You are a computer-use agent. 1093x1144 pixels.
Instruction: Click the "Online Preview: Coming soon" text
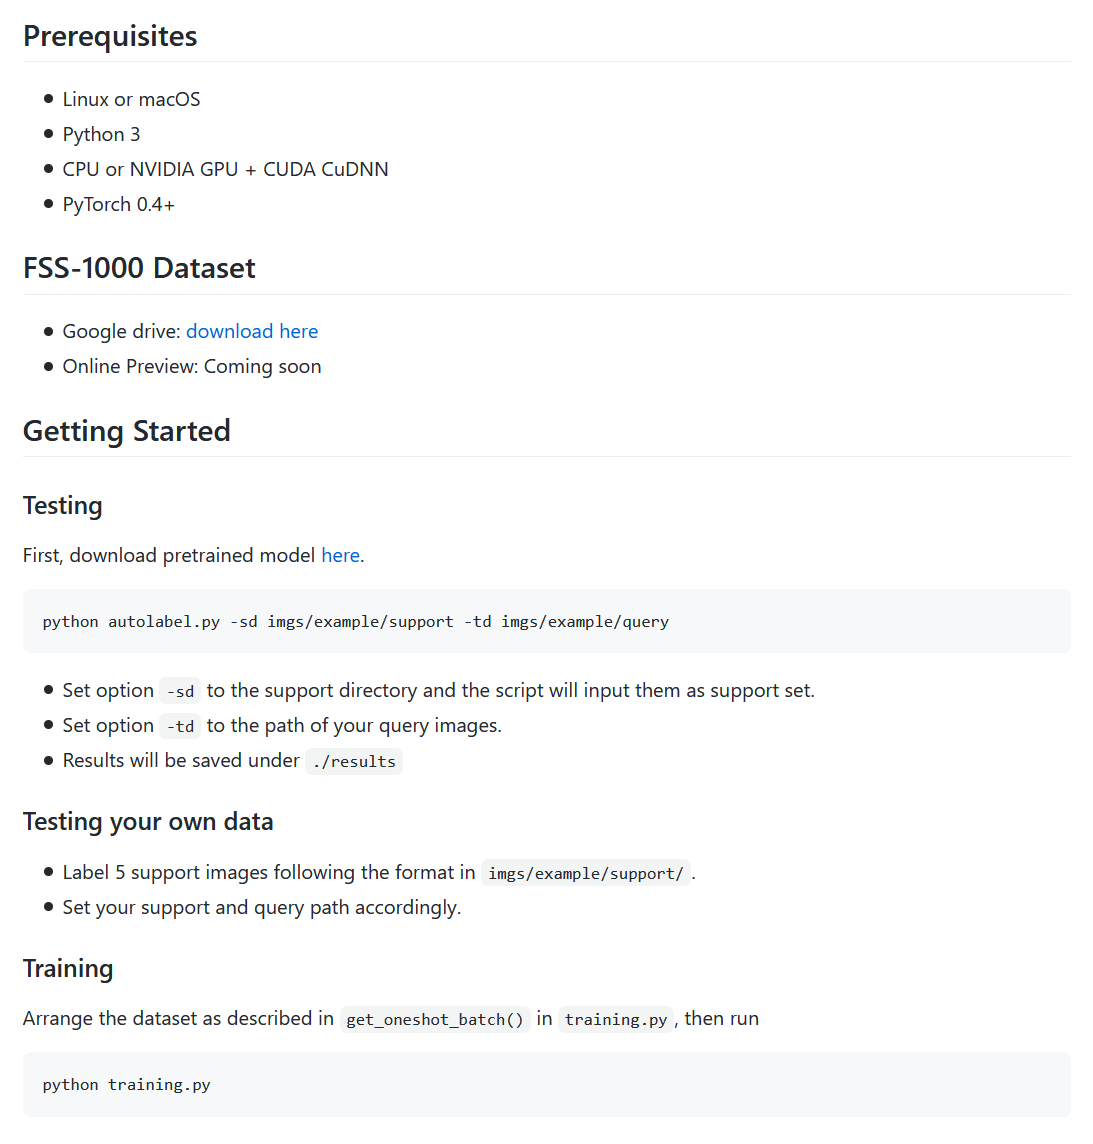[x=192, y=366]
